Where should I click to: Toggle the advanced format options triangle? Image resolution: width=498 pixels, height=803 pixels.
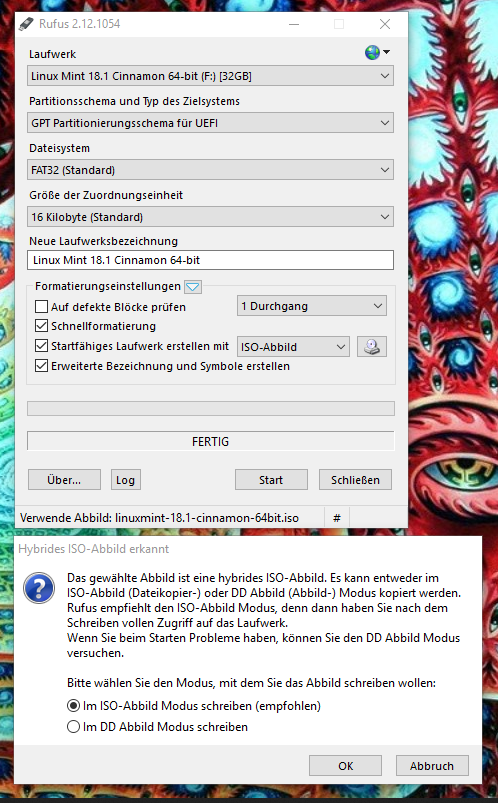click(x=193, y=287)
